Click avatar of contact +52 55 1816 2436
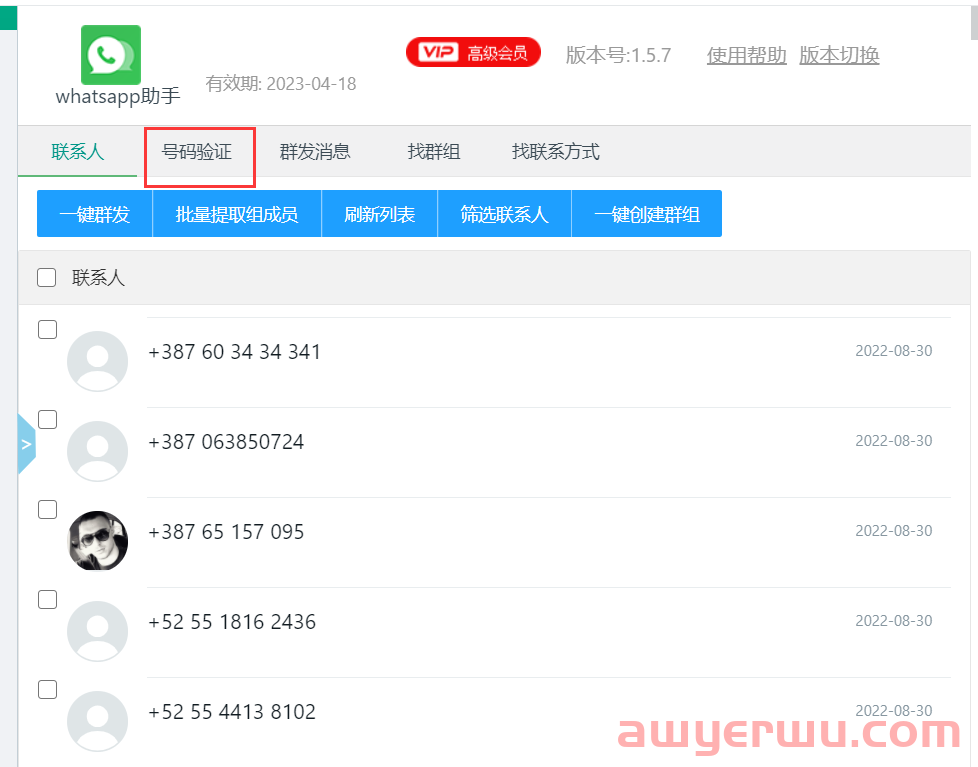Image resolution: width=978 pixels, height=767 pixels. click(x=97, y=630)
